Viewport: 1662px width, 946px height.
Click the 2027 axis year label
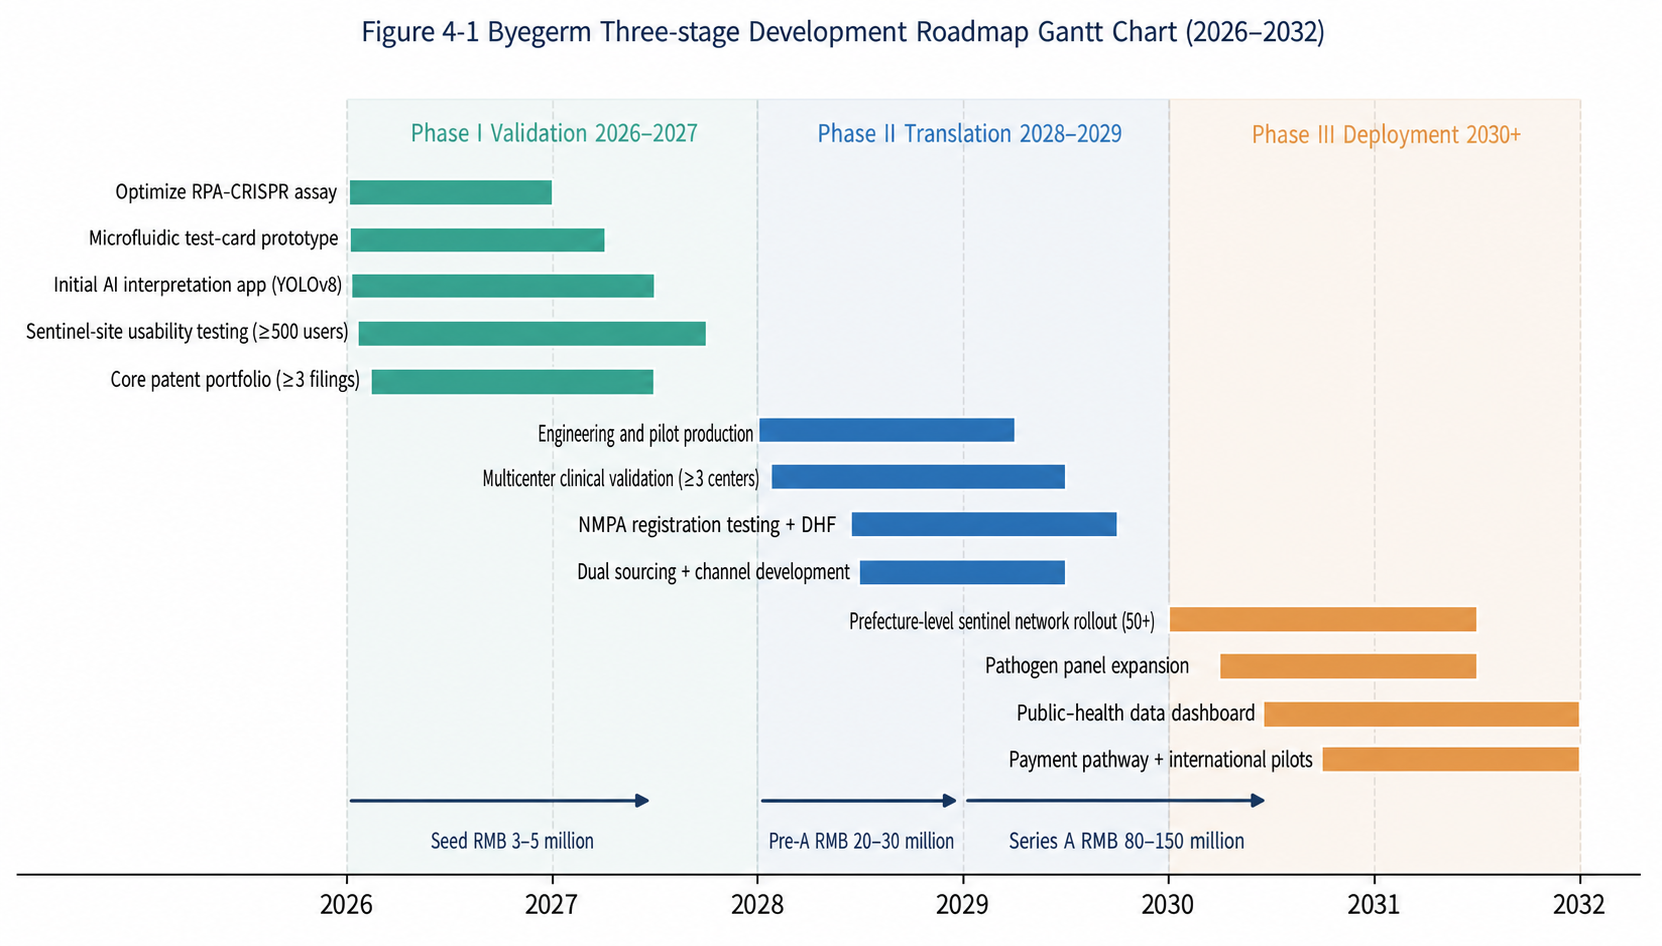pos(551,905)
